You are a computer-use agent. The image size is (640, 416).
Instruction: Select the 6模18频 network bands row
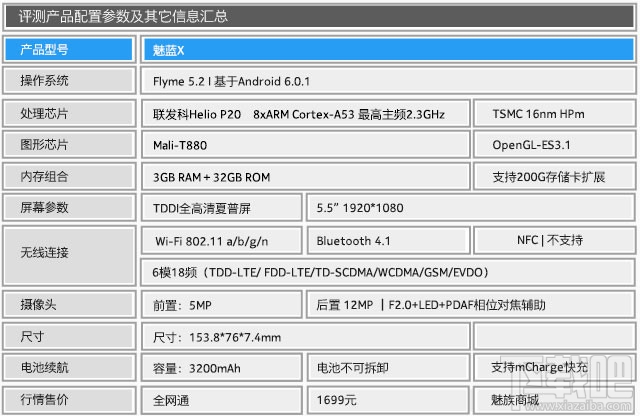385,272
